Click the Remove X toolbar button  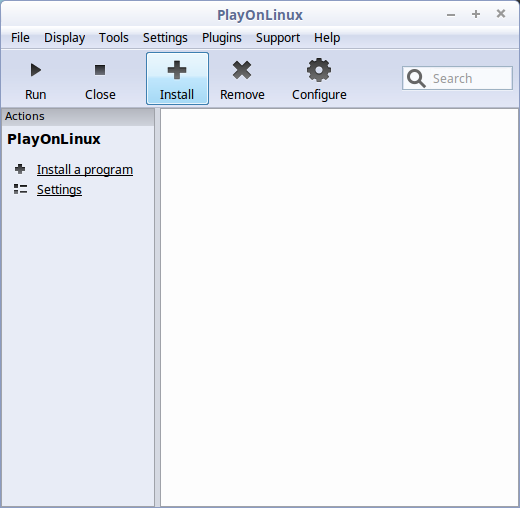tap(242, 79)
